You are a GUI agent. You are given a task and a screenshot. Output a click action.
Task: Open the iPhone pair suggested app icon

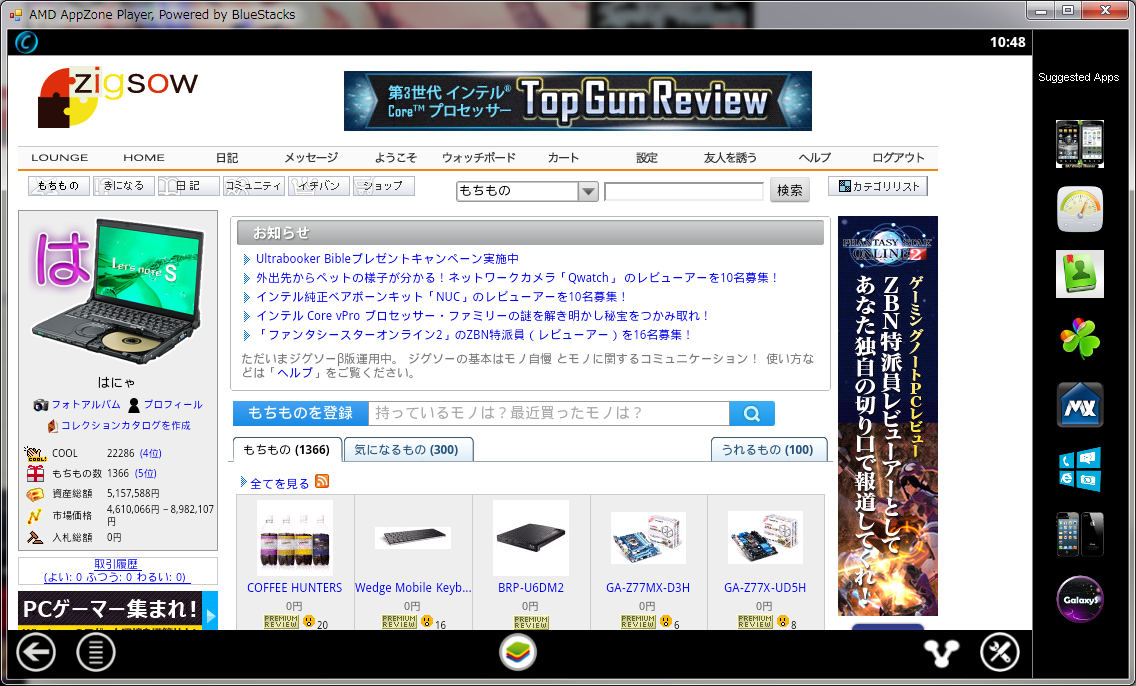coord(1079,534)
